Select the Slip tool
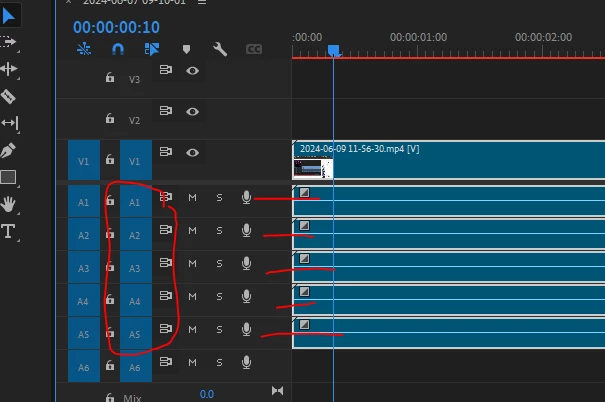 coord(10,123)
